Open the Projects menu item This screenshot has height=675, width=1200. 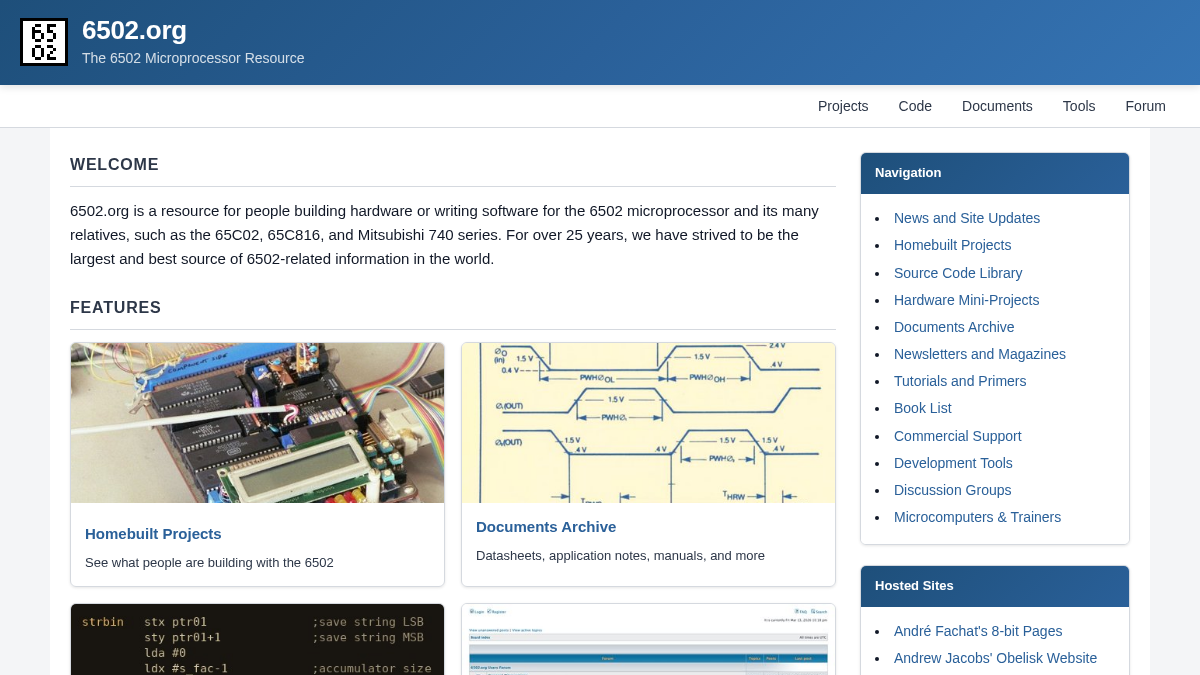click(x=843, y=106)
